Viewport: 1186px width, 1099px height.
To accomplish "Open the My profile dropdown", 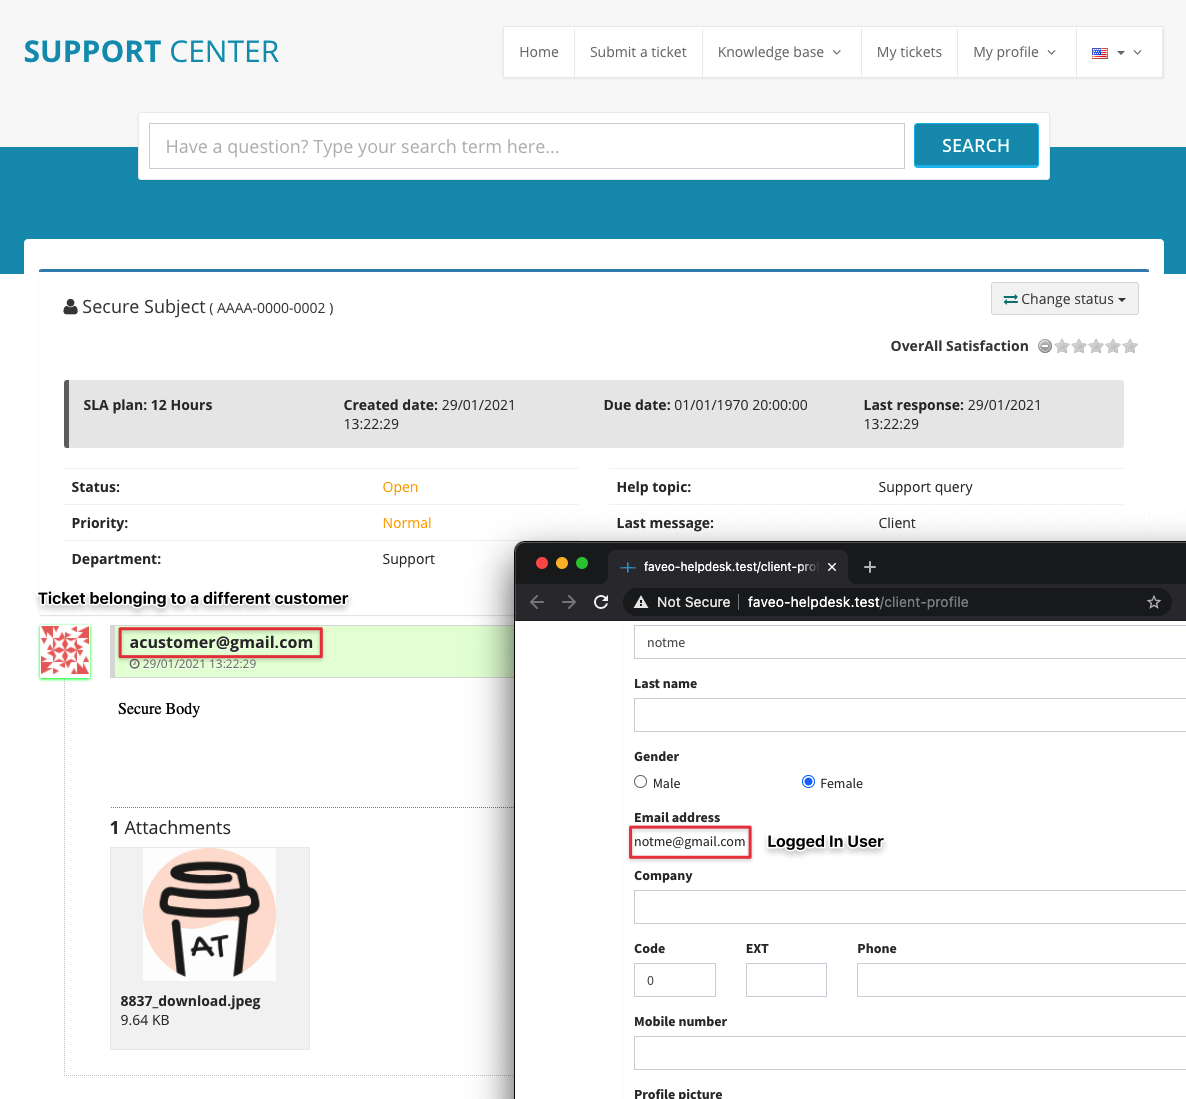I will pyautogui.click(x=1016, y=51).
